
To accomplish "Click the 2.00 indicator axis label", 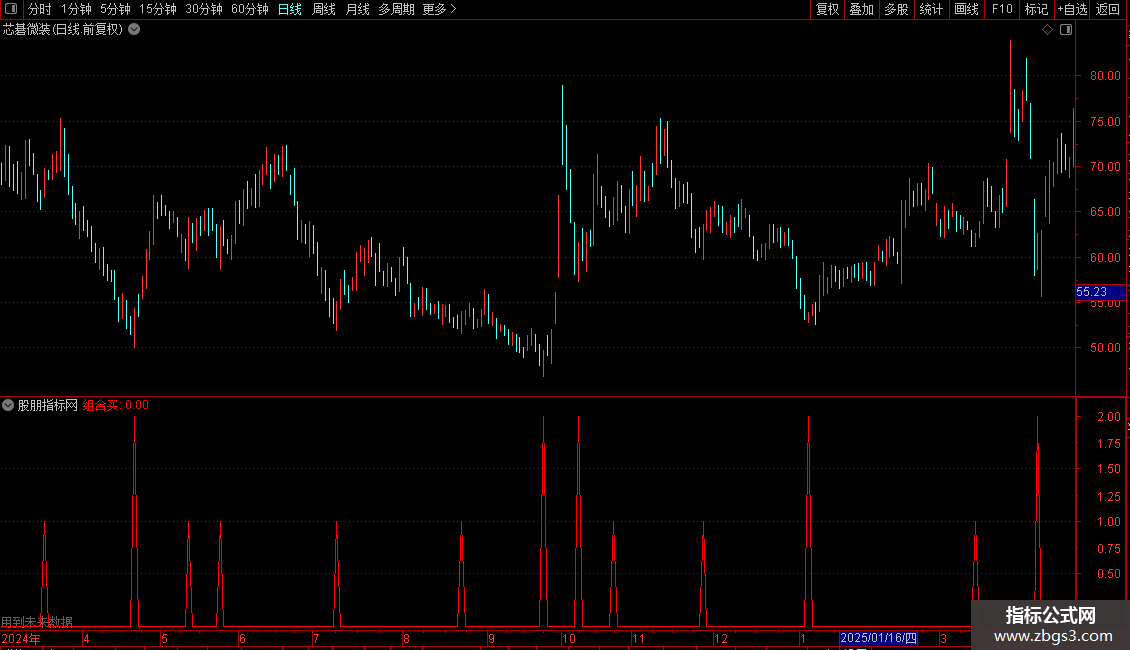I will [x=1109, y=417].
